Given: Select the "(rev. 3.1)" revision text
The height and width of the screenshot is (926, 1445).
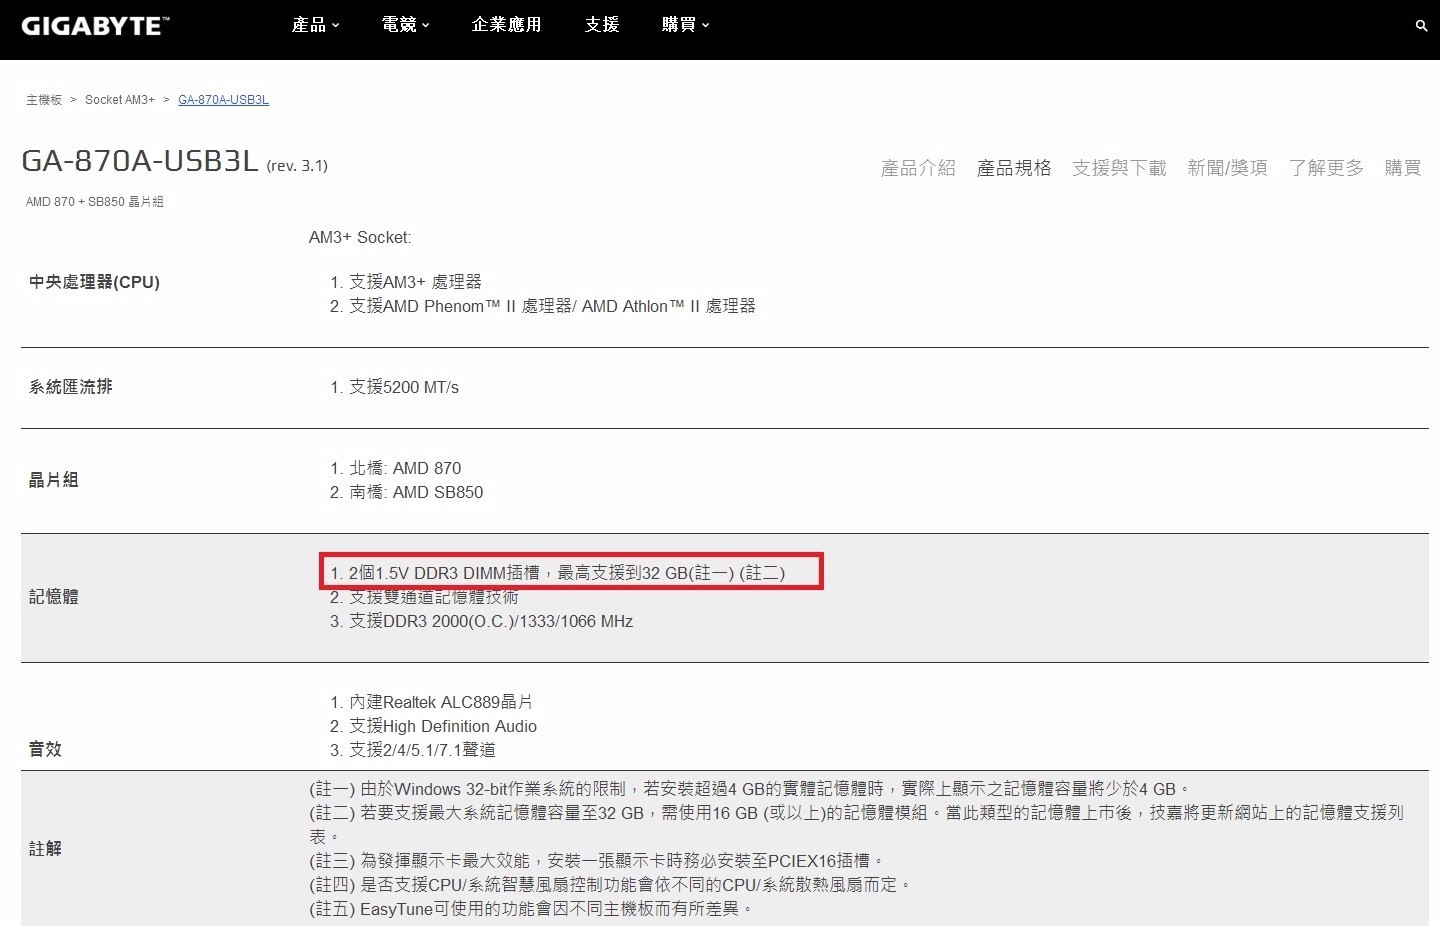Looking at the screenshot, I should [297, 166].
